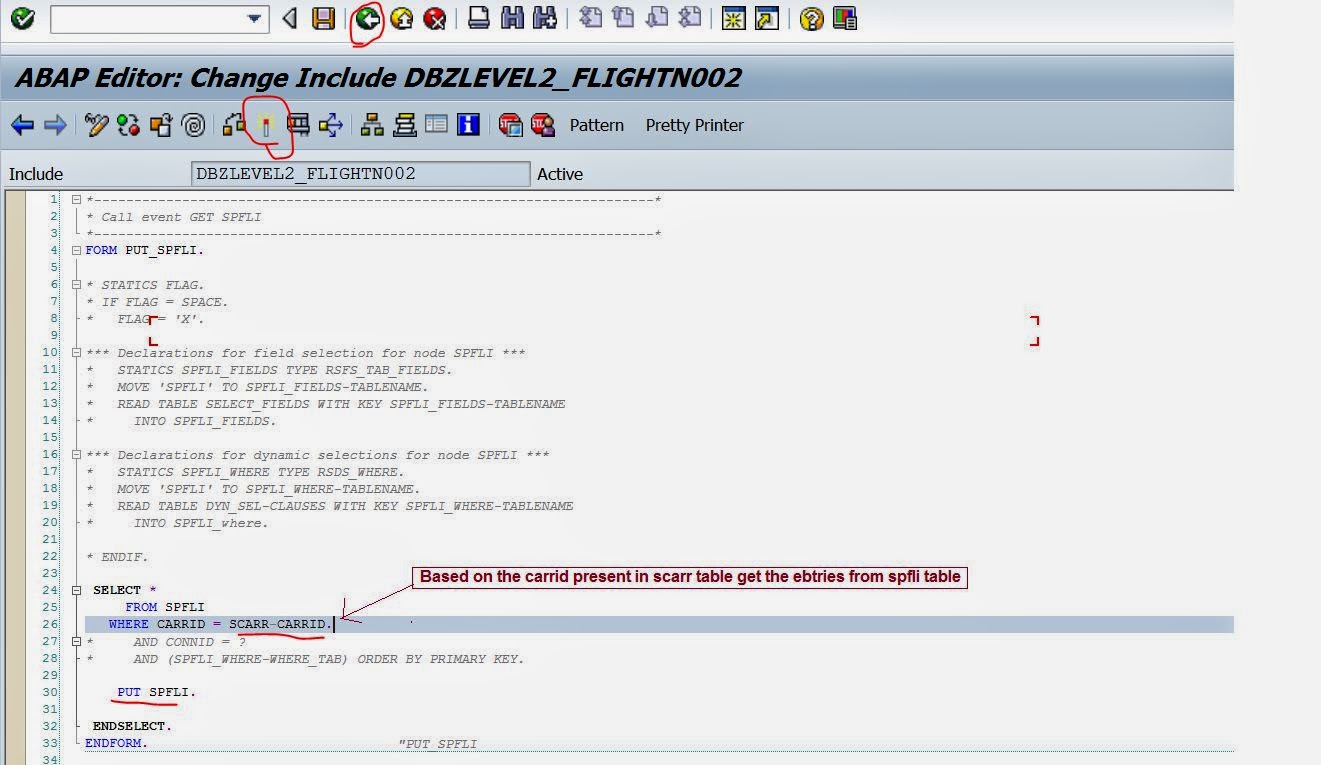1321x765 pixels.
Task: Click the Other Object icon
Action: 161,125
